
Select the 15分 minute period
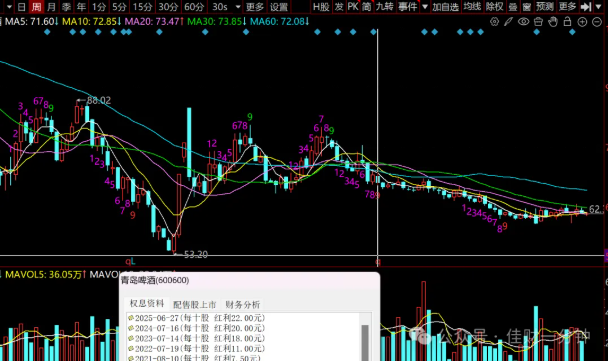click(142, 7)
